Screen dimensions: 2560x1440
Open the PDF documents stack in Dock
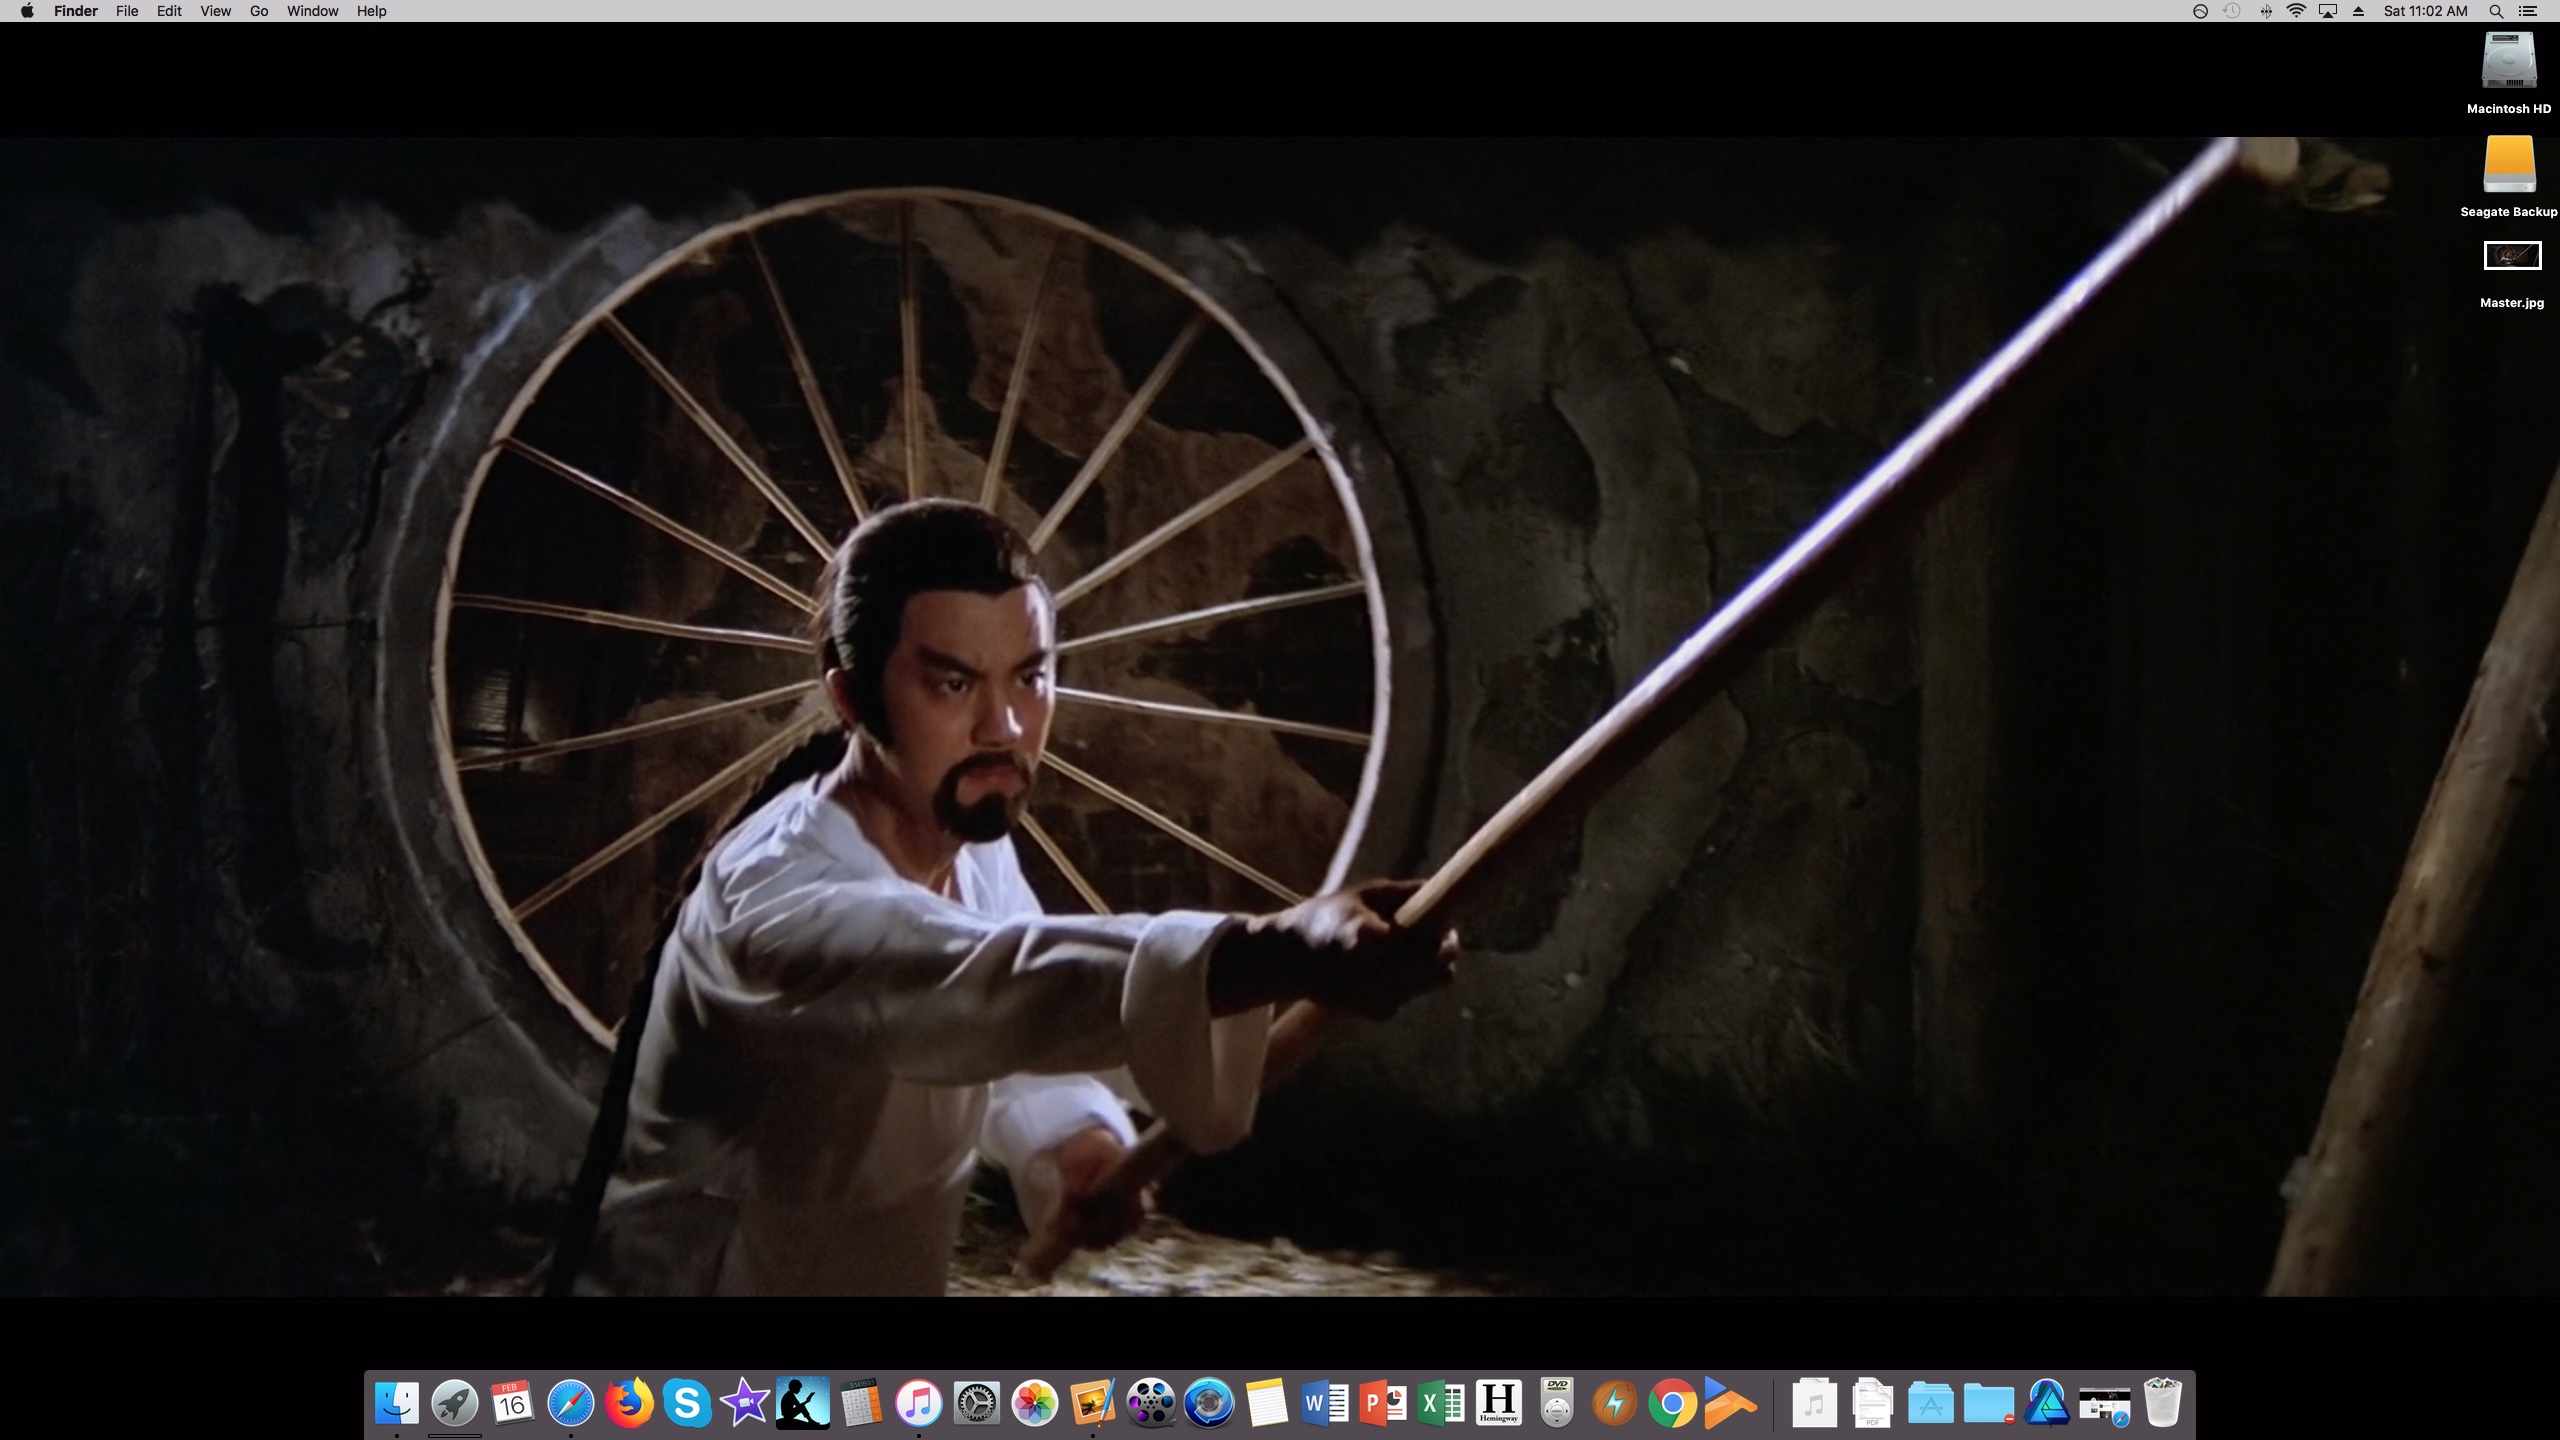1872,1403
